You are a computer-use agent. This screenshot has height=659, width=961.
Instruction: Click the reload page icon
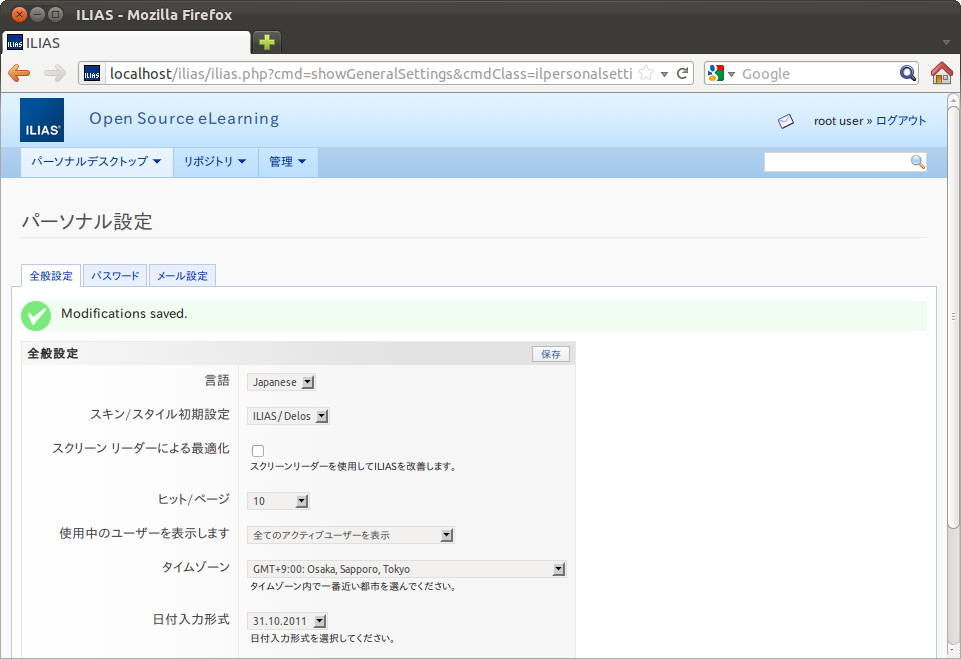[683, 73]
